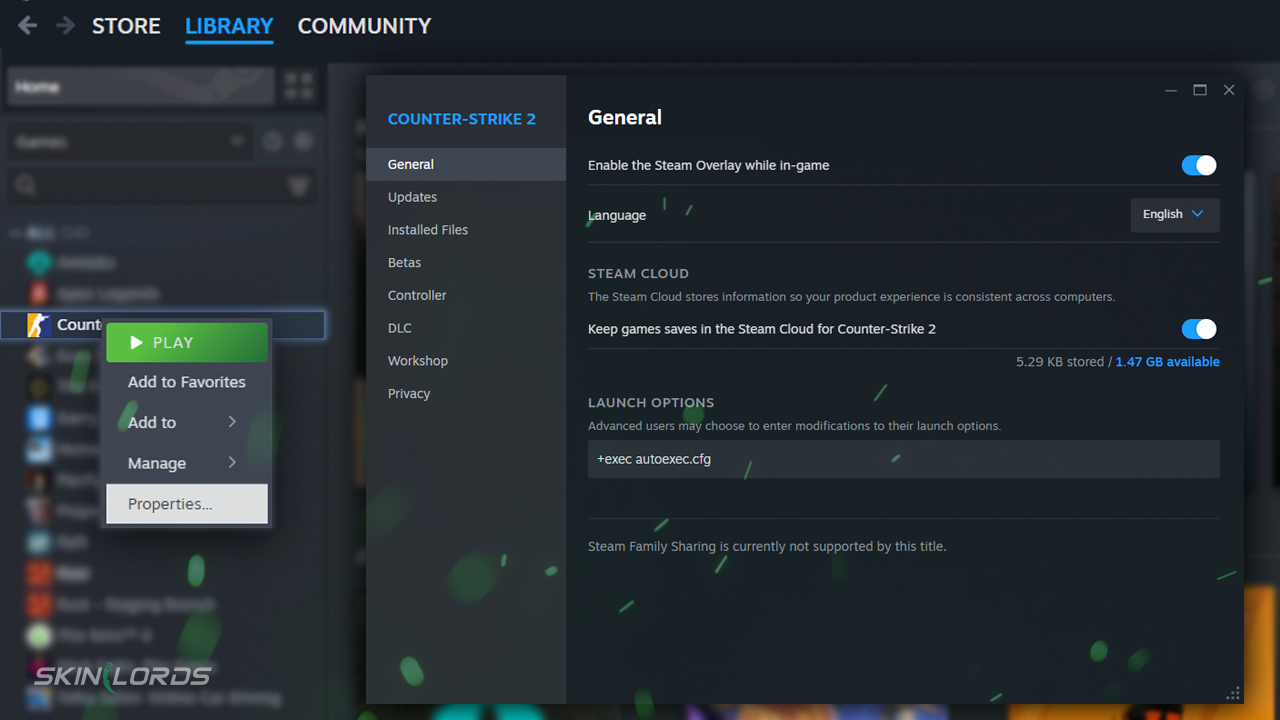Open the English language dropdown
This screenshot has height=720, width=1280.
[x=1174, y=215]
